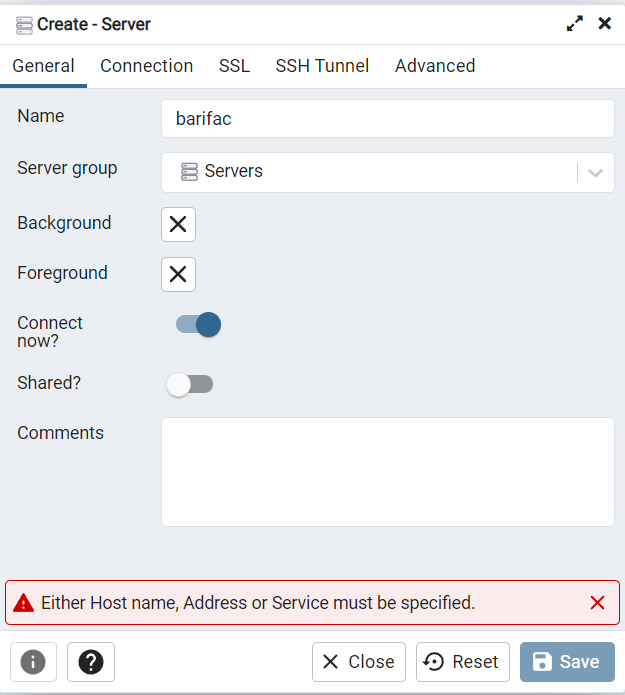Image resolution: width=625 pixels, height=695 pixels.
Task: Click the red warning triangle icon
Action: point(23,603)
